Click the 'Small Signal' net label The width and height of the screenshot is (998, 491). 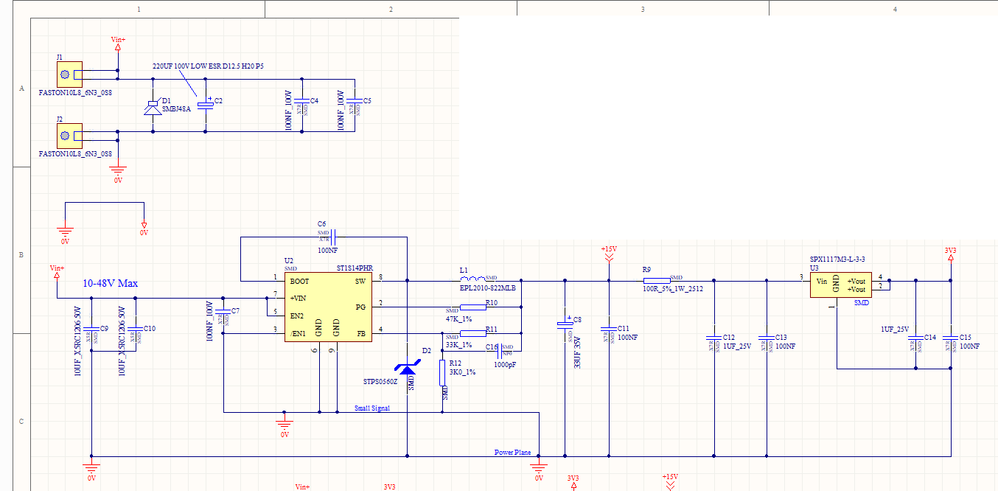point(372,408)
